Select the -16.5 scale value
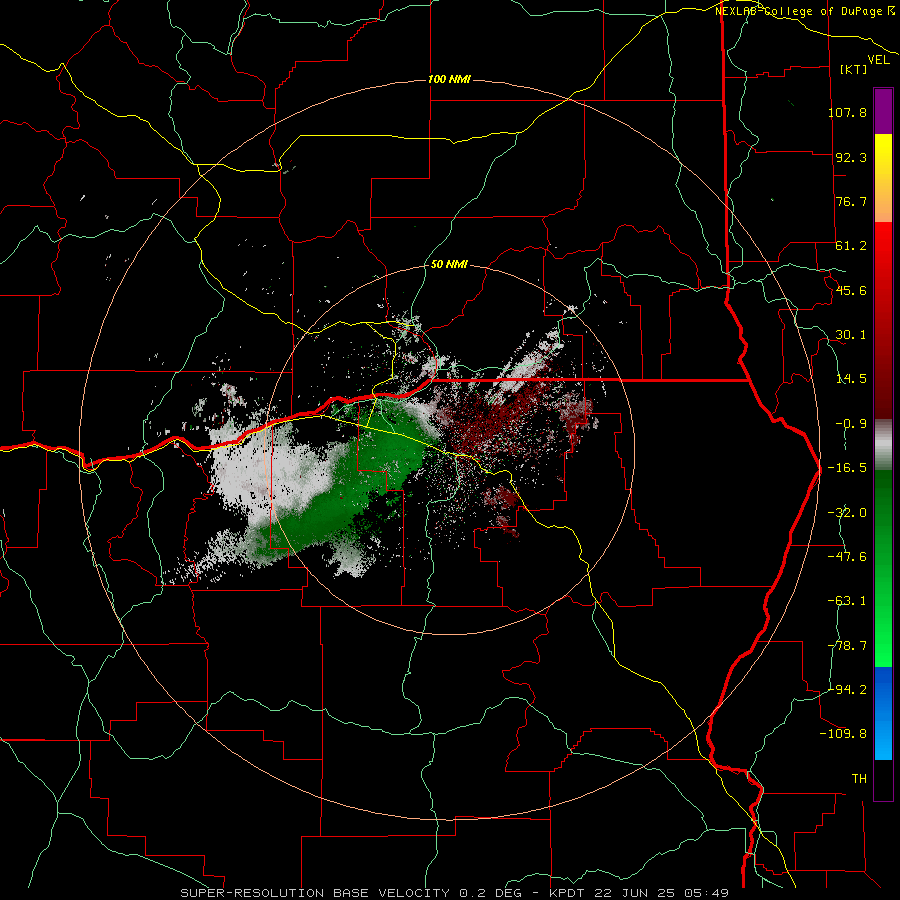The image size is (900, 900). click(847, 468)
